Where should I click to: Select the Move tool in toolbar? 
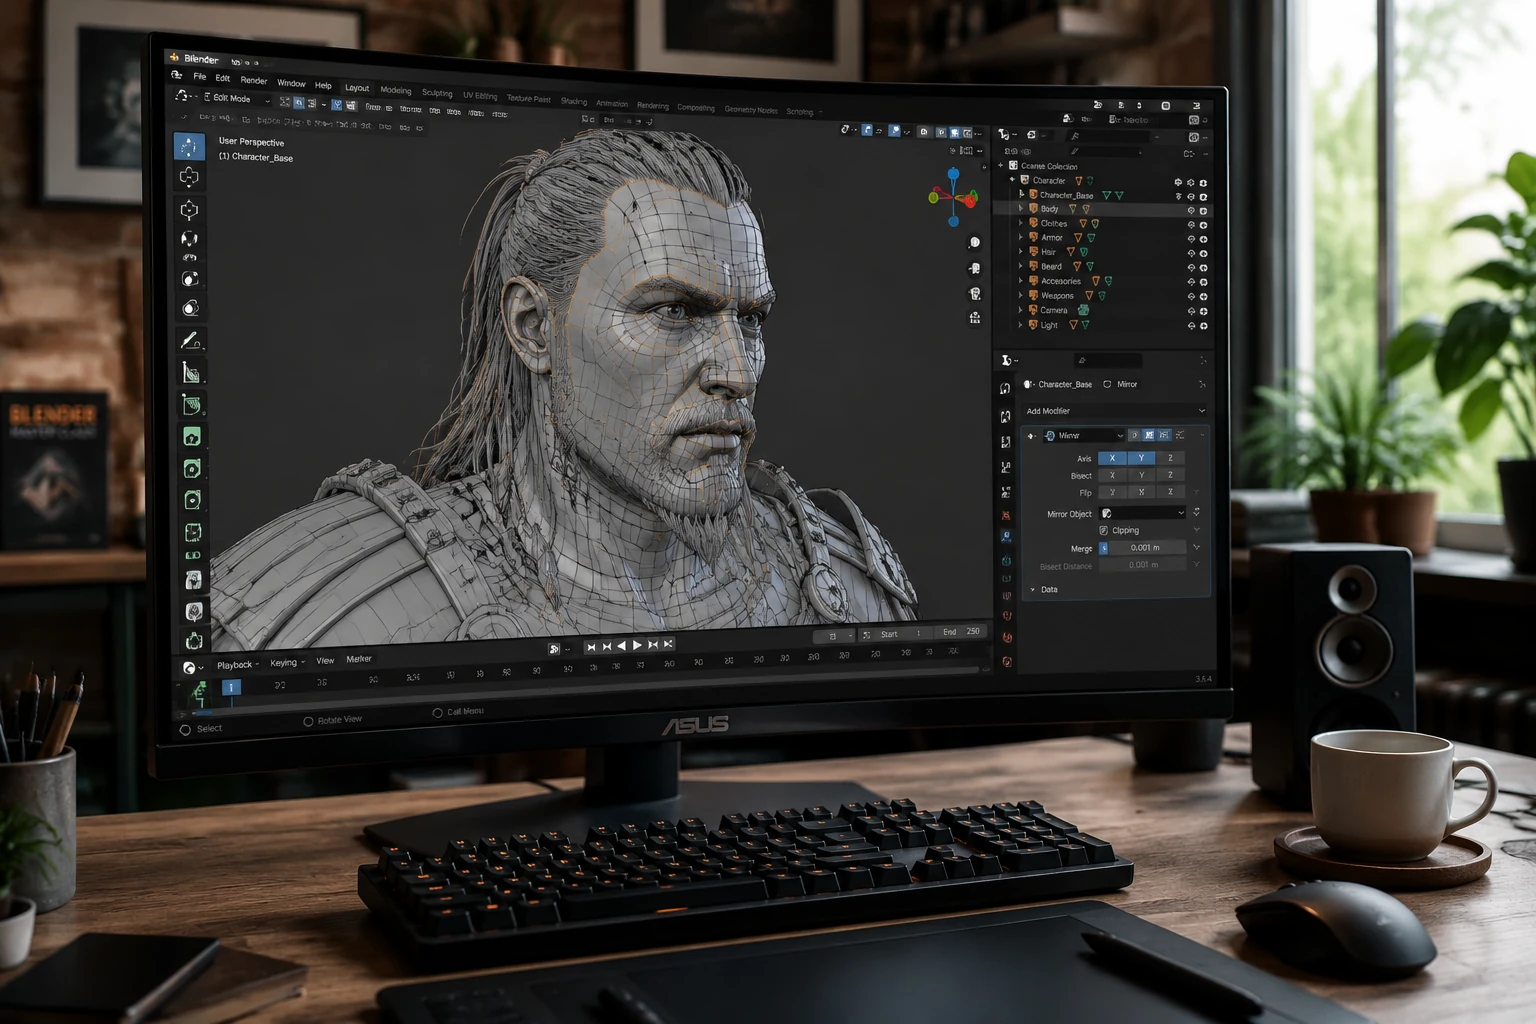click(189, 210)
